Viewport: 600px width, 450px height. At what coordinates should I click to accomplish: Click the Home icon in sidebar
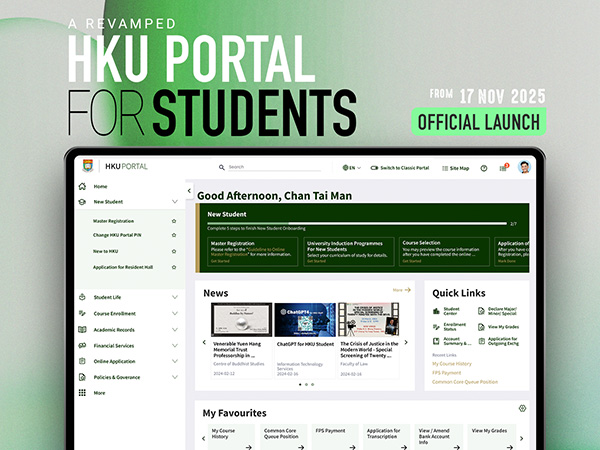coord(82,186)
